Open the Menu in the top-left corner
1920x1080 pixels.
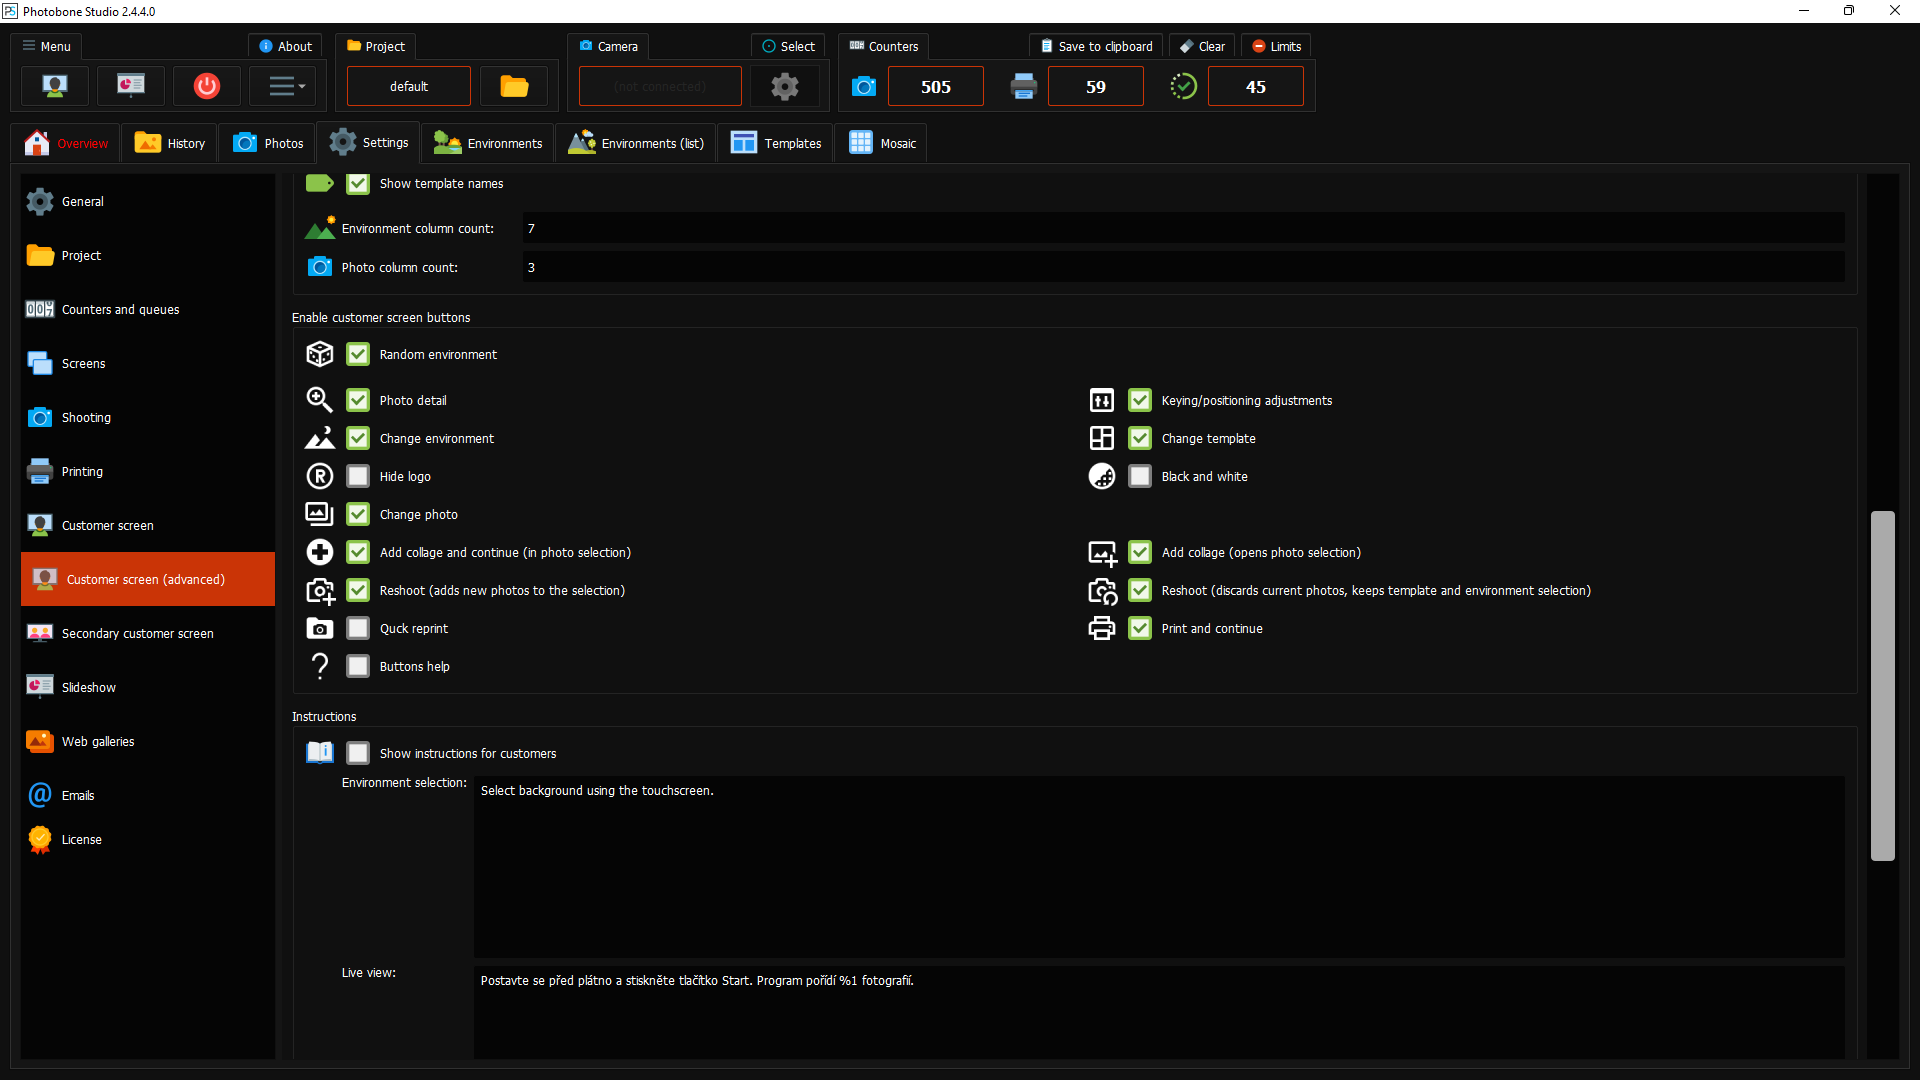coord(45,46)
